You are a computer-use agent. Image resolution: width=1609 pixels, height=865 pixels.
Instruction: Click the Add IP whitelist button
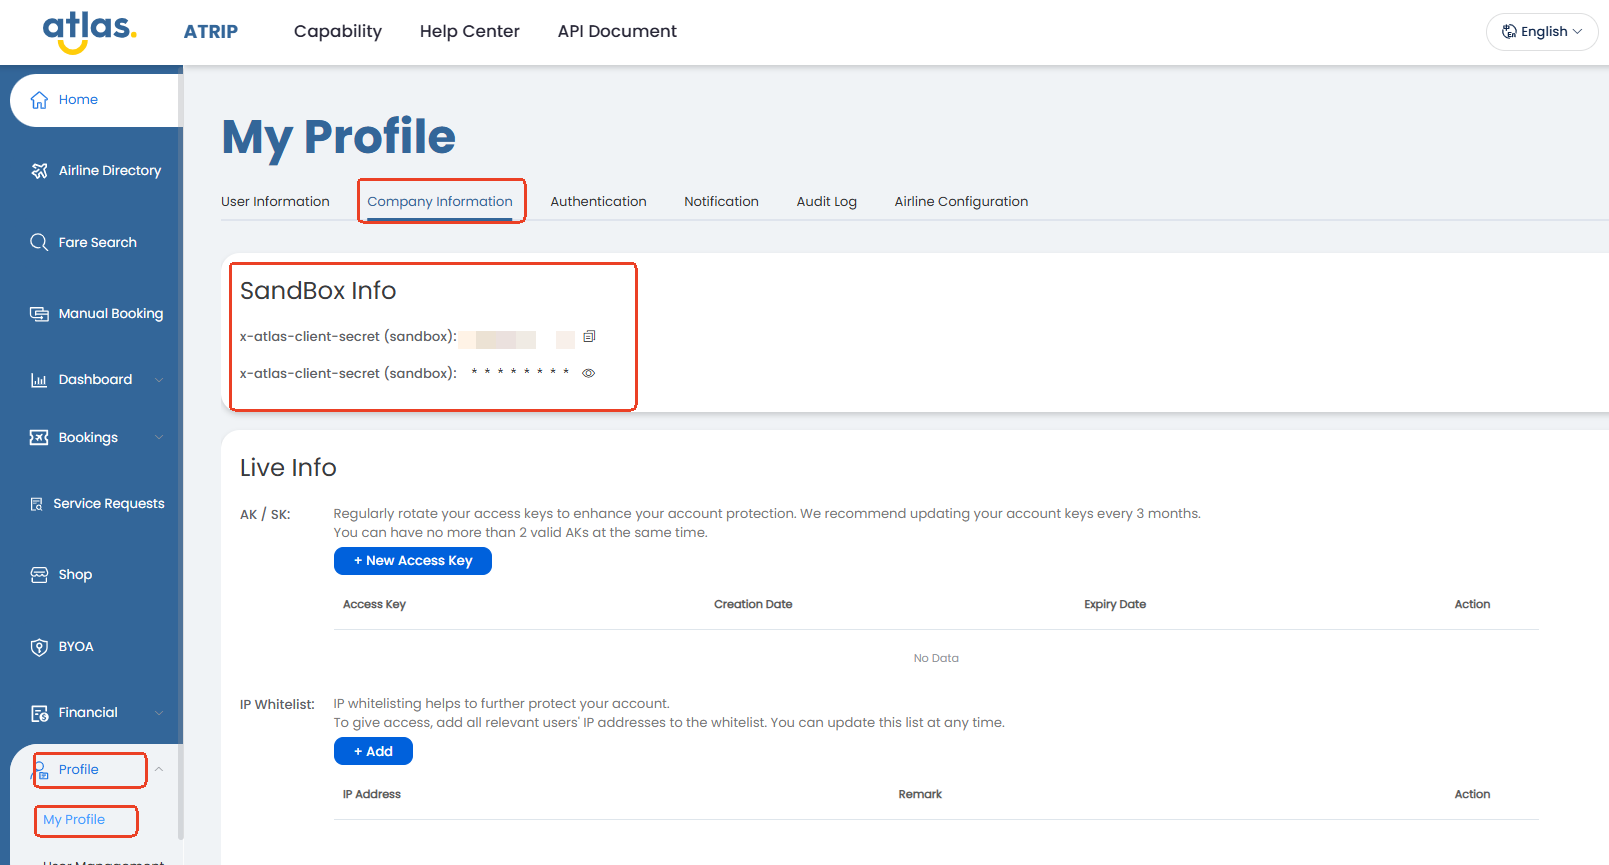coord(373,751)
